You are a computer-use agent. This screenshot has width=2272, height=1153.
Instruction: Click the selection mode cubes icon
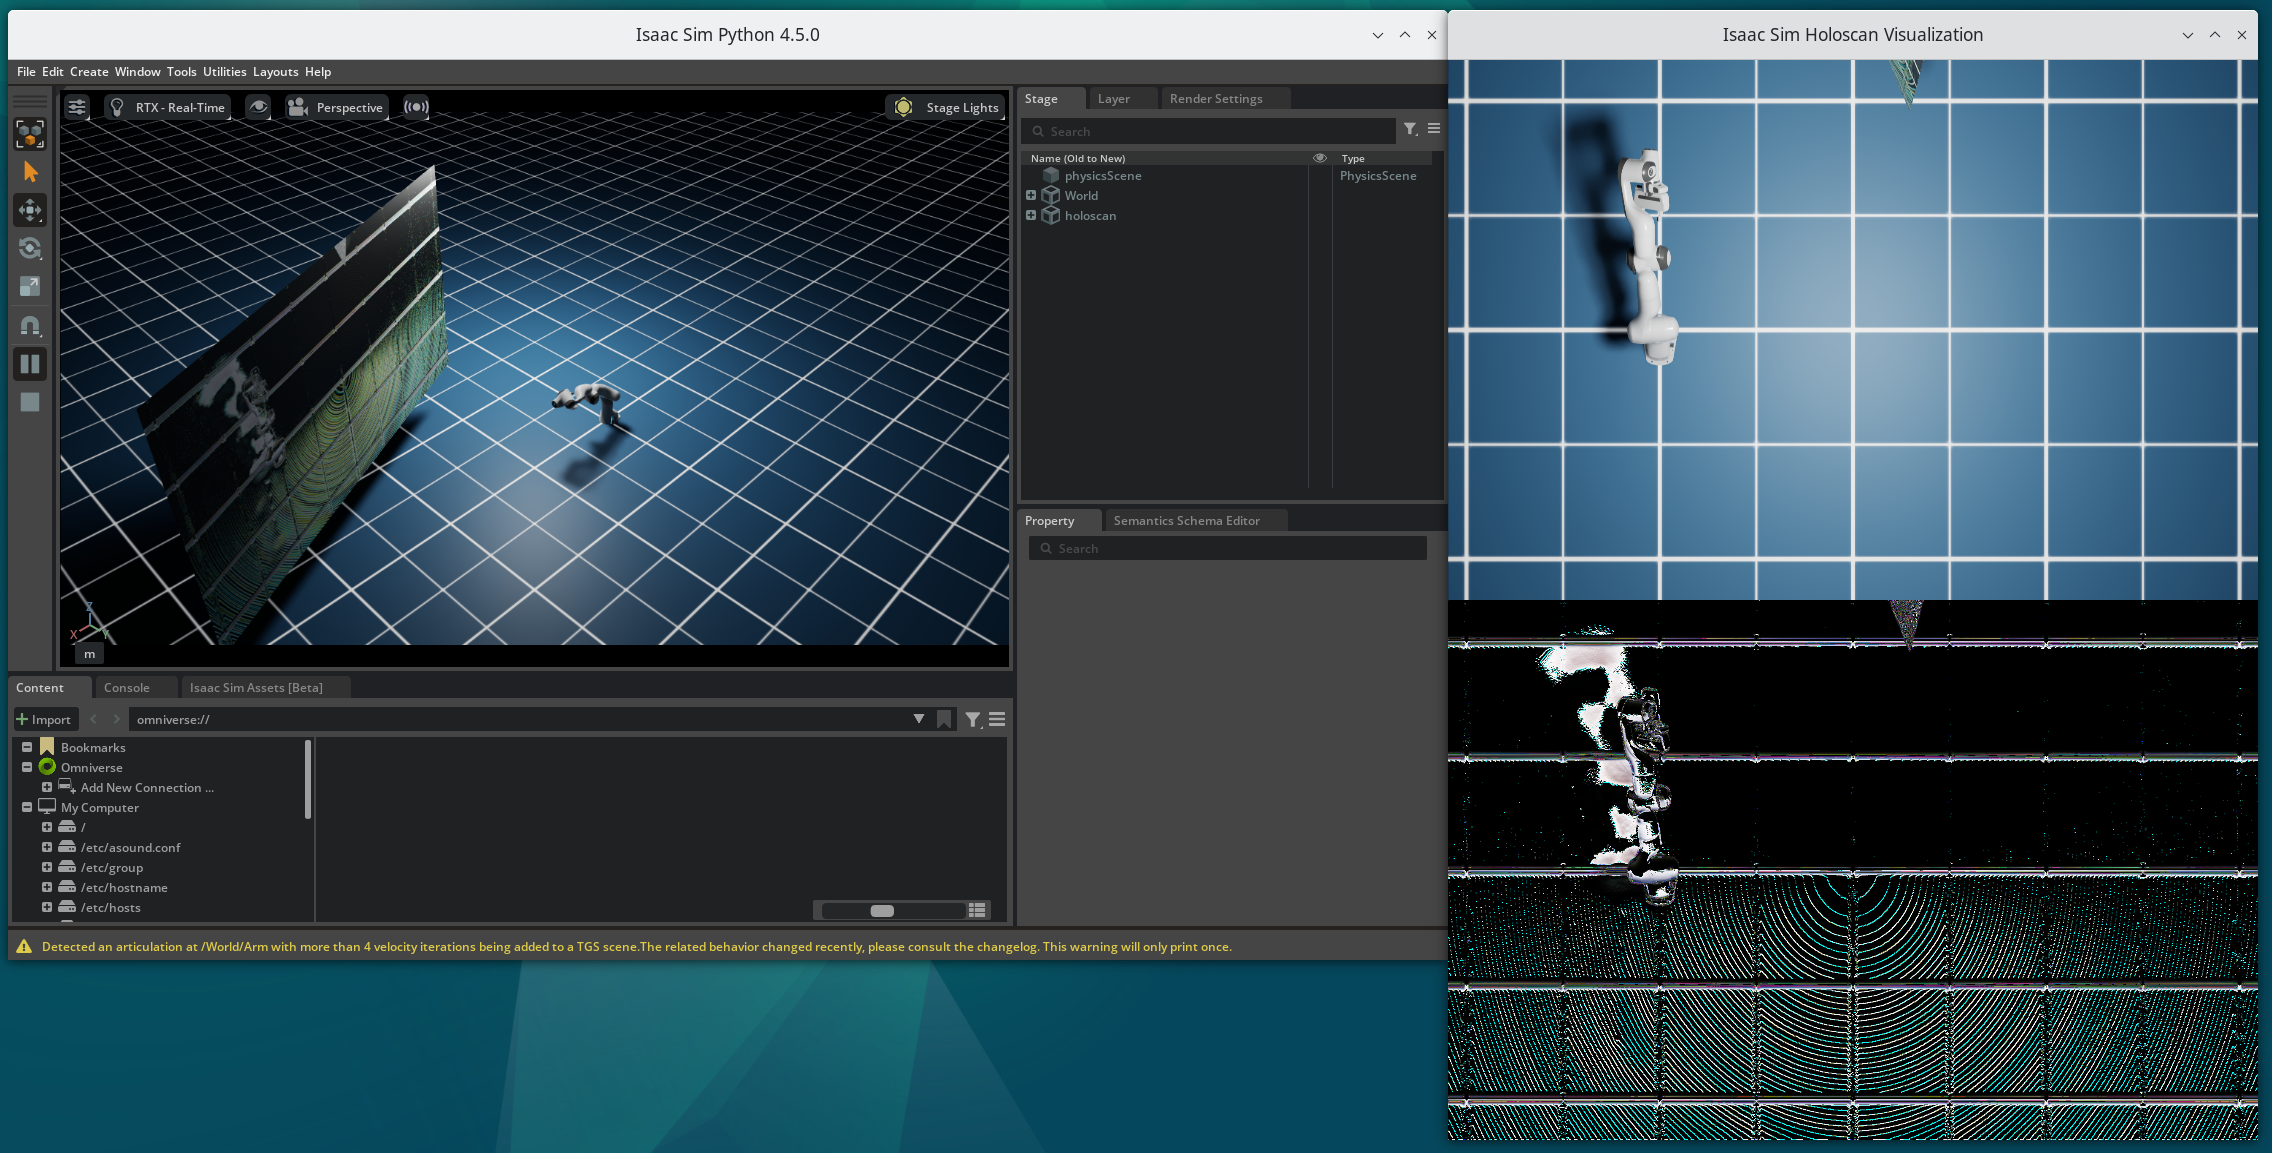(30, 133)
